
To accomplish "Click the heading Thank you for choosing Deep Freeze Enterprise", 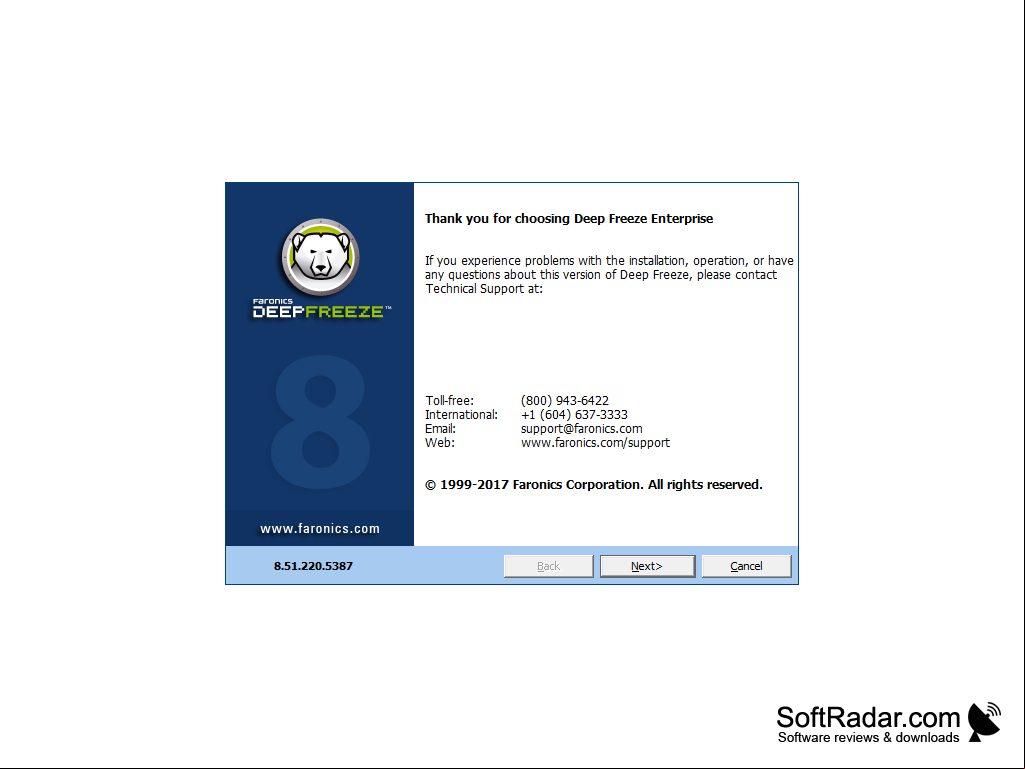I will 569,218.
